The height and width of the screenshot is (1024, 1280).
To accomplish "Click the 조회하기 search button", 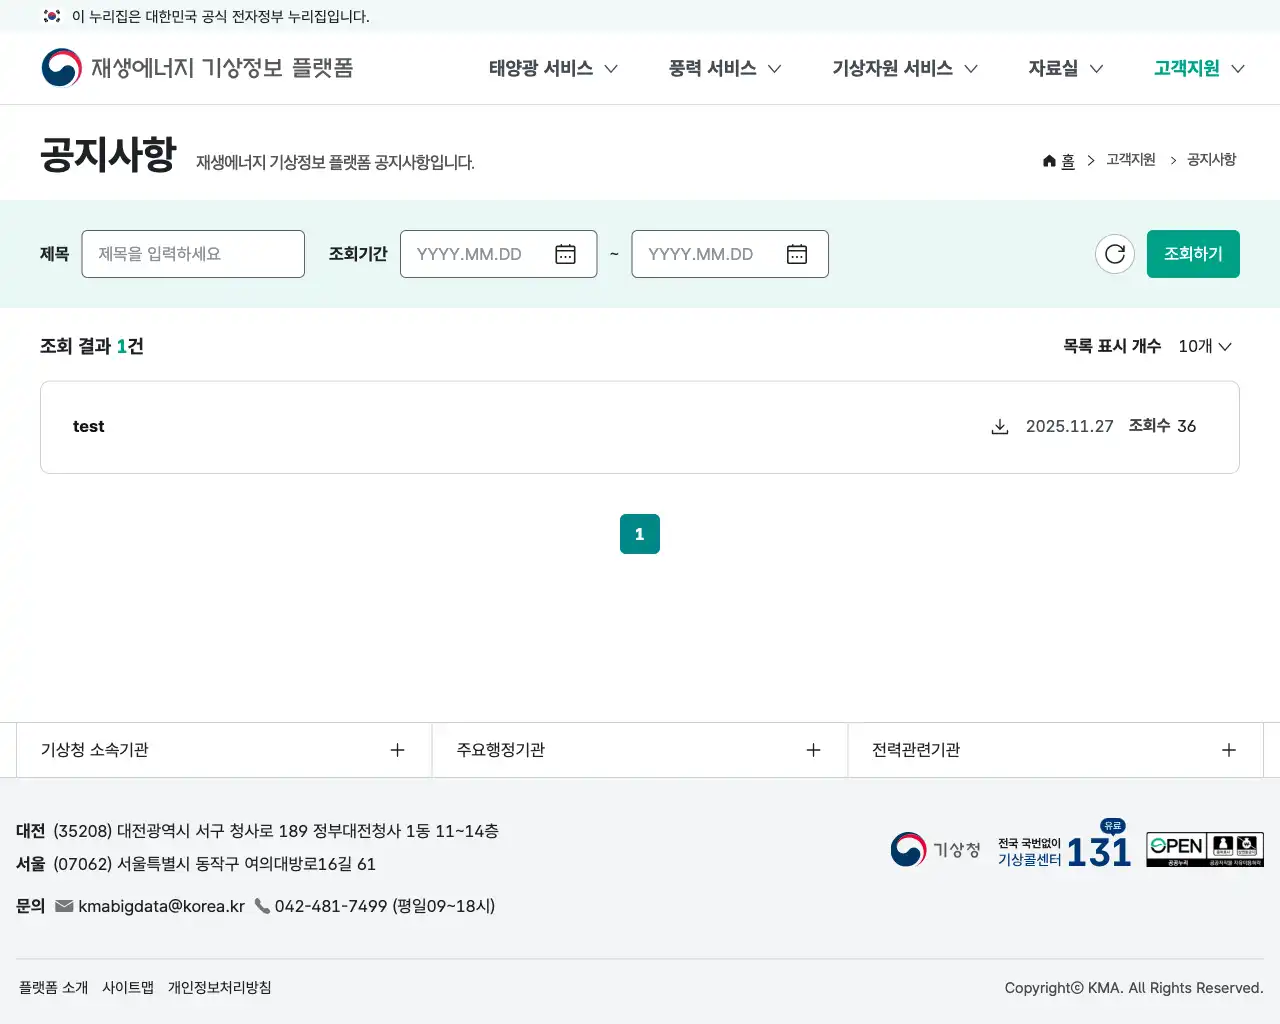I will click(1193, 254).
